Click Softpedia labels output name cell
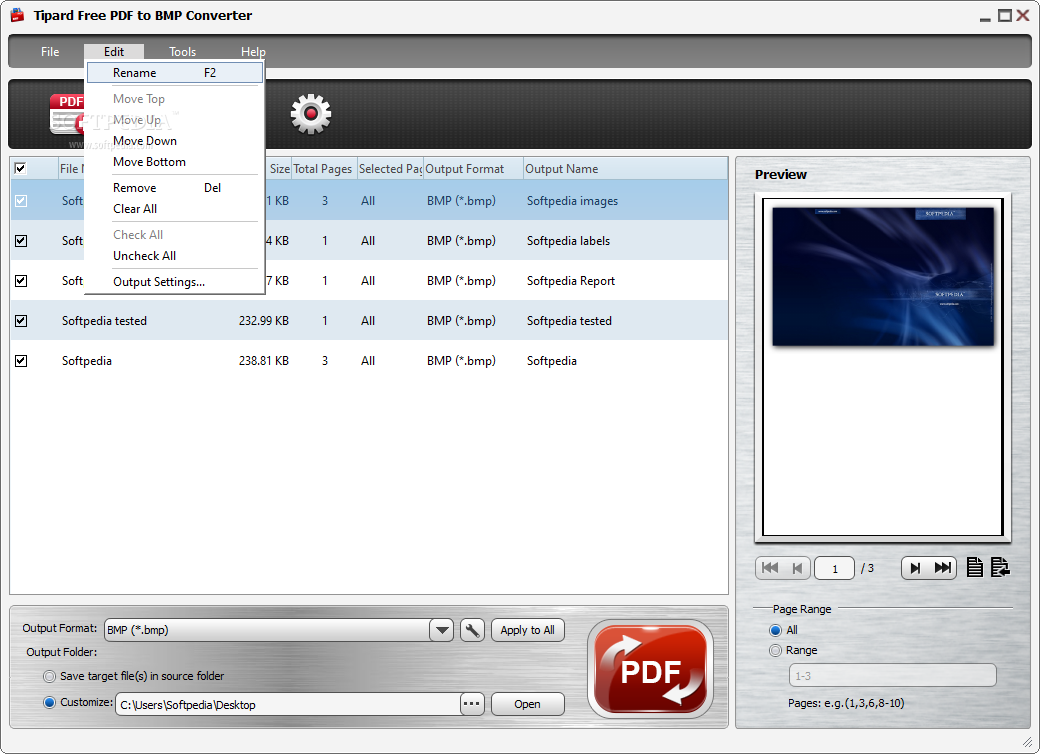 (568, 241)
